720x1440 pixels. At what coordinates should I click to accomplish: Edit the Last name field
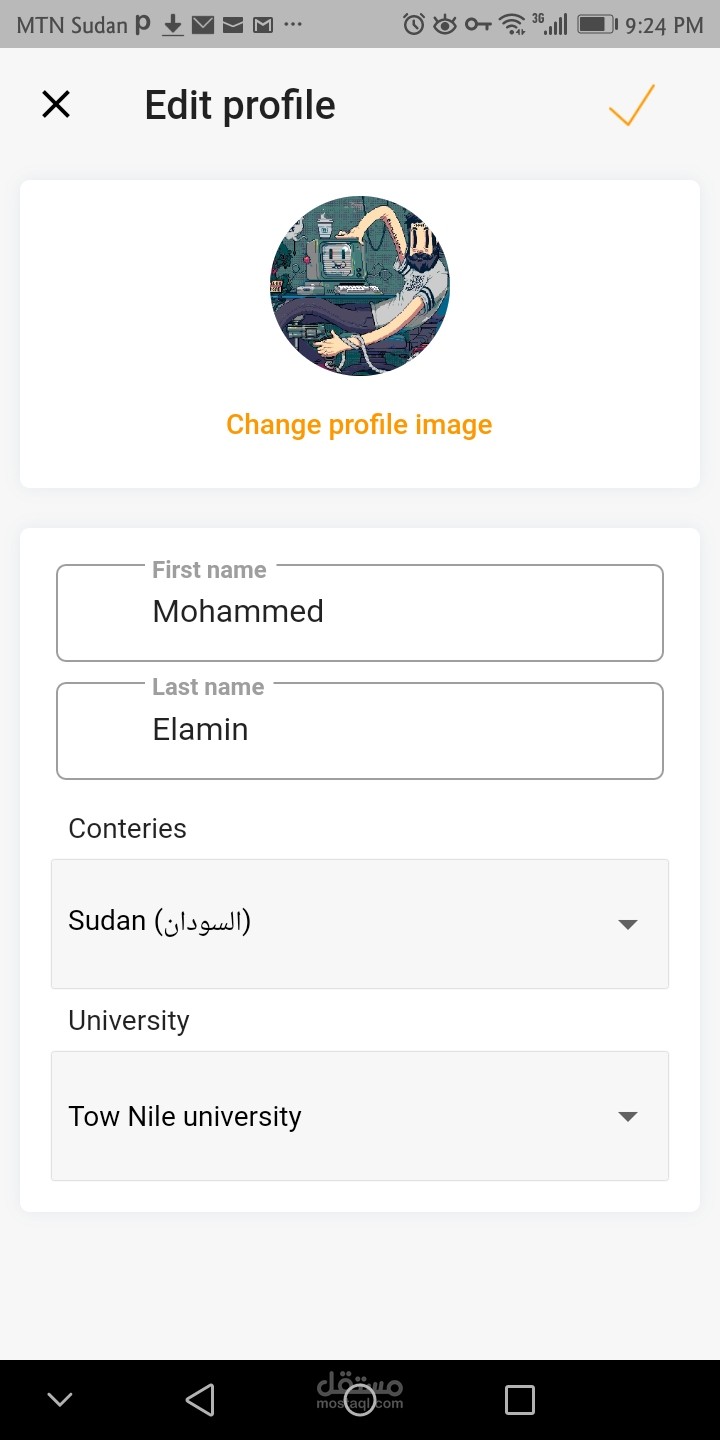tap(360, 730)
